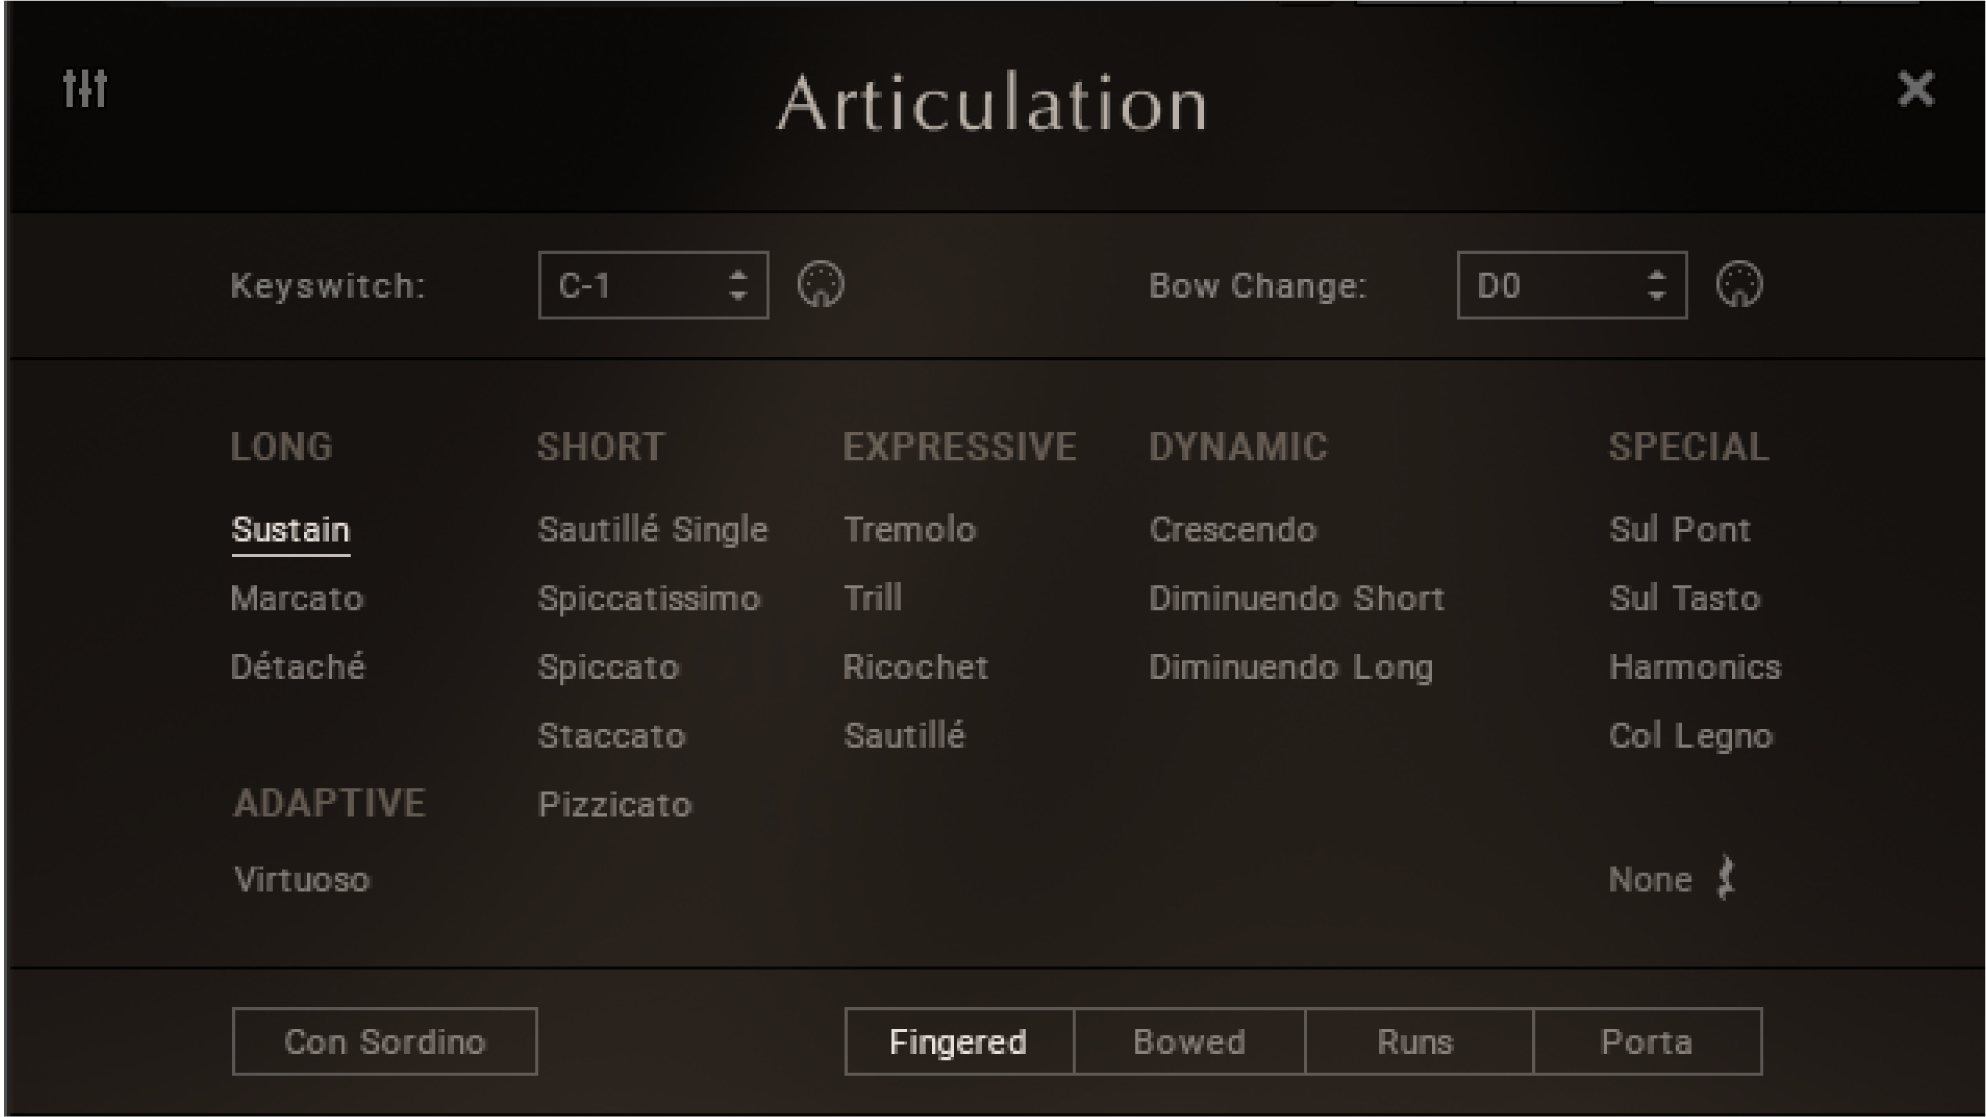Enable Con Sordino
This screenshot has width=1986, height=1117.
tap(384, 1042)
